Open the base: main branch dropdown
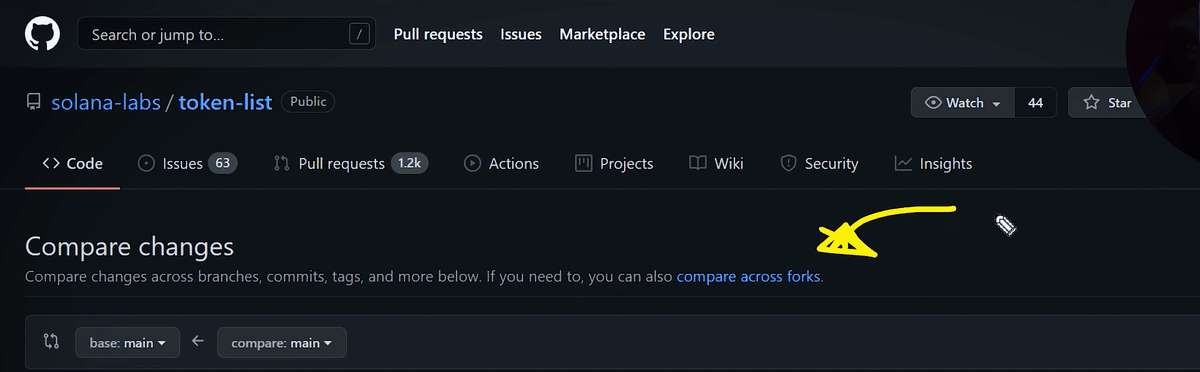Image resolution: width=1200 pixels, height=372 pixels. tap(127, 343)
